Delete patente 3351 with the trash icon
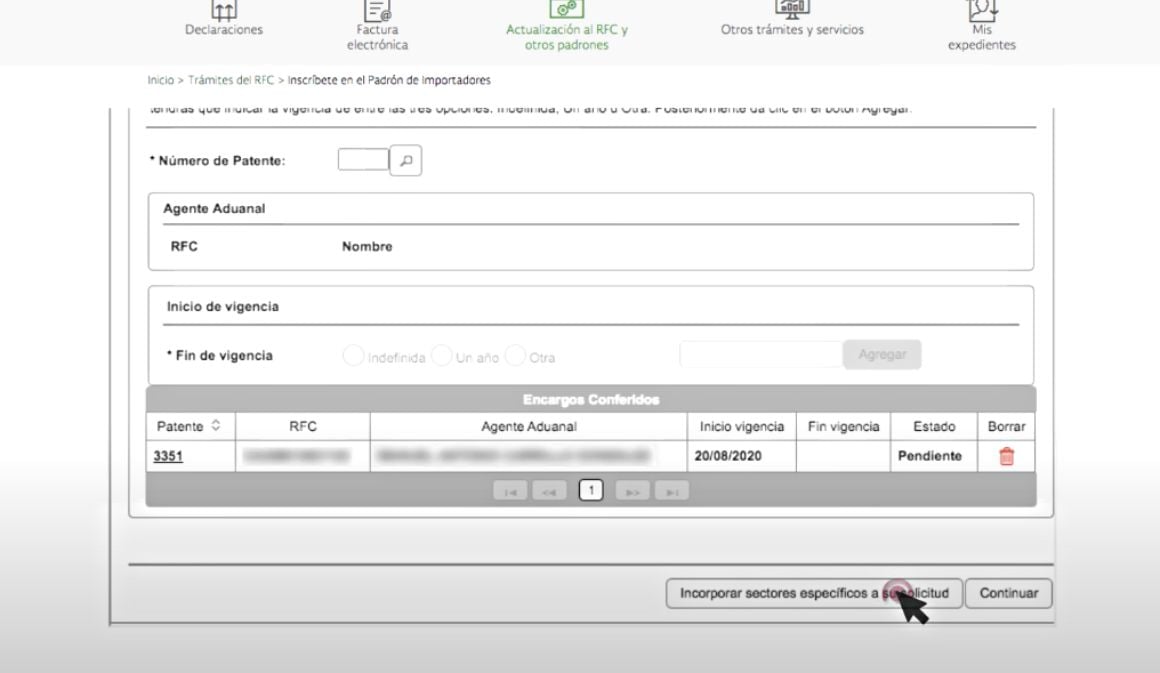The height and width of the screenshot is (673, 1160). (x=1006, y=456)
